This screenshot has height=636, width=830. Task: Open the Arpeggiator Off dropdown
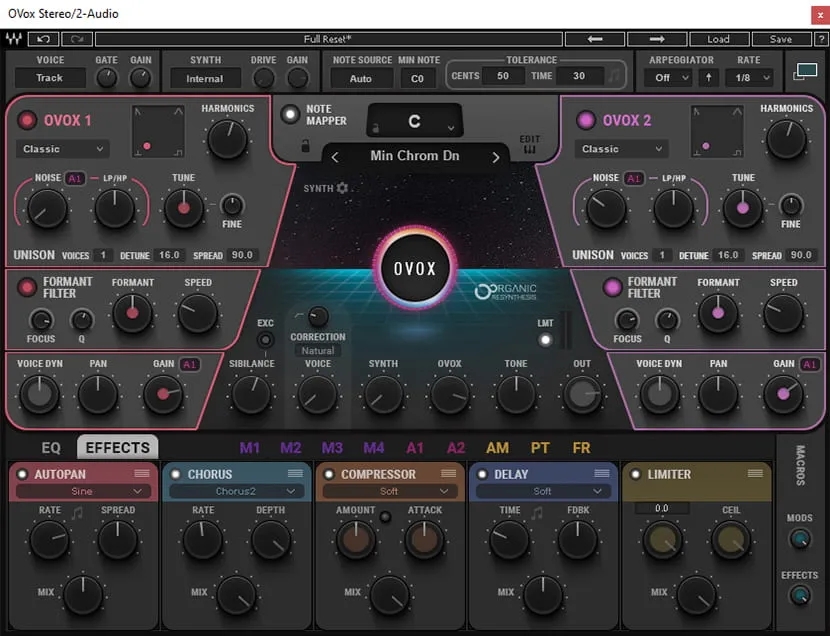pos(669,78)
